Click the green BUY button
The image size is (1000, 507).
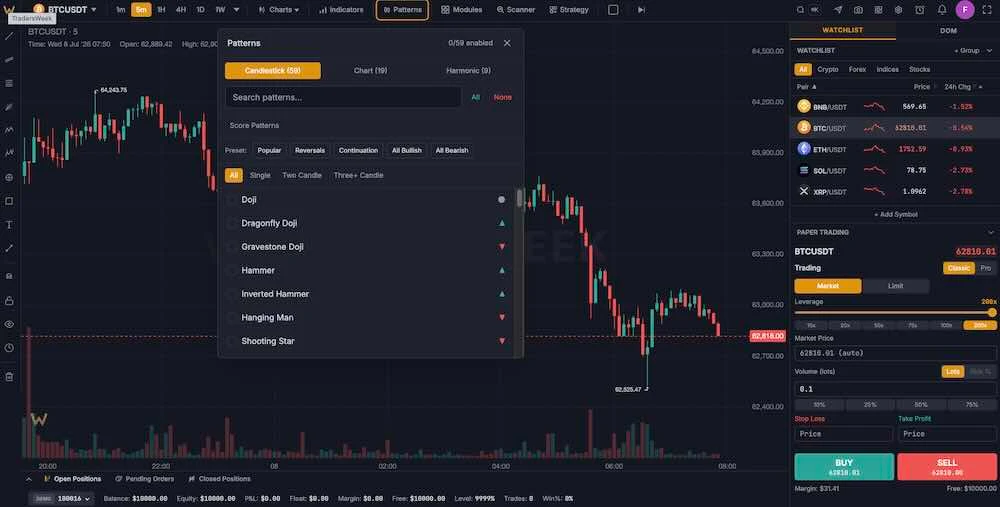point(844,467)
